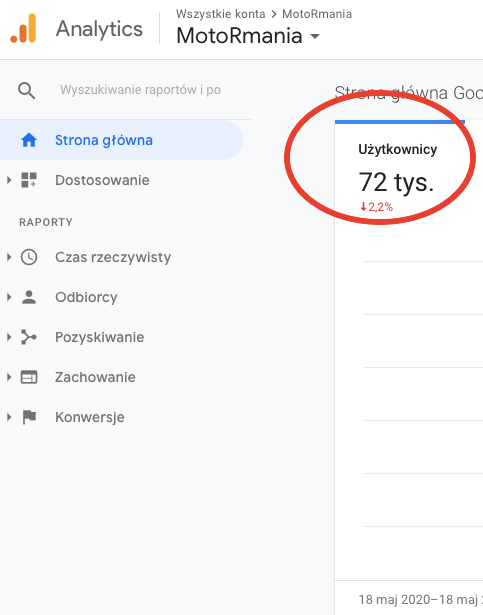Image resolution: width=483 pixels, height=615 pixels.
Task: Click the Wszystkie konta breadcrumb link
Action: coord(221,14)
